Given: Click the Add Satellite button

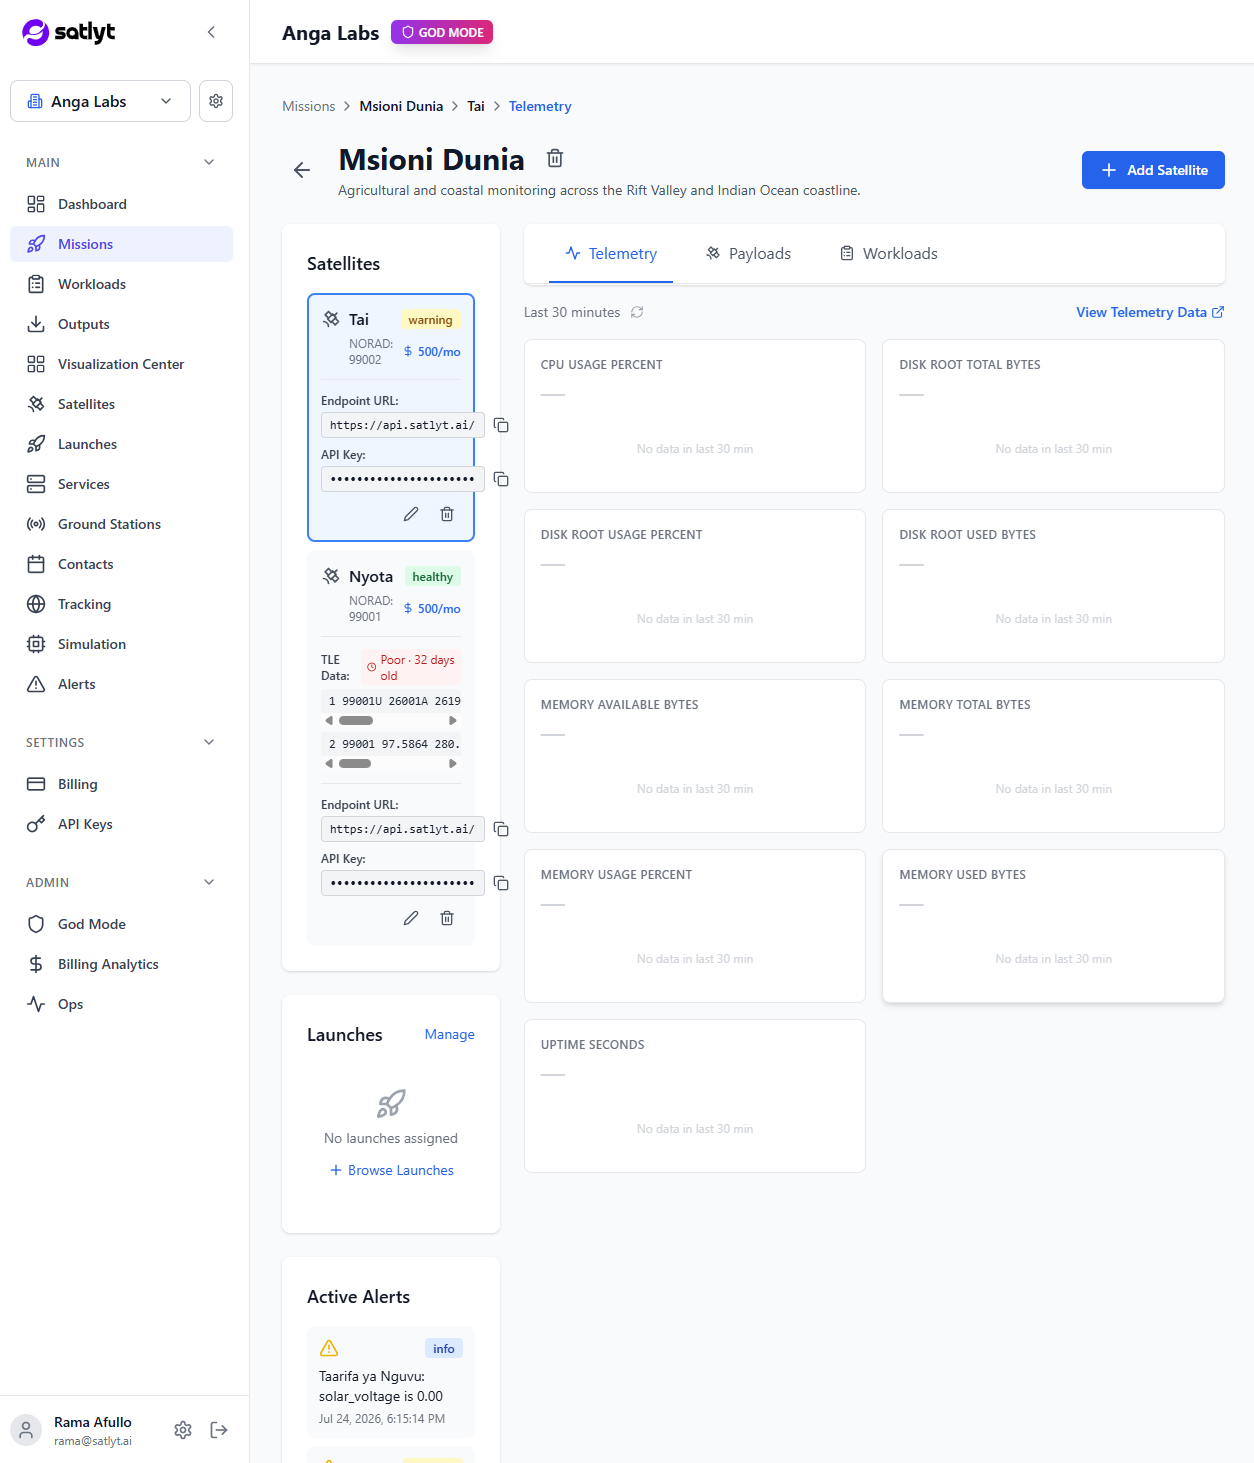Looking at the screenshot, I should (x=1153, y=170).
